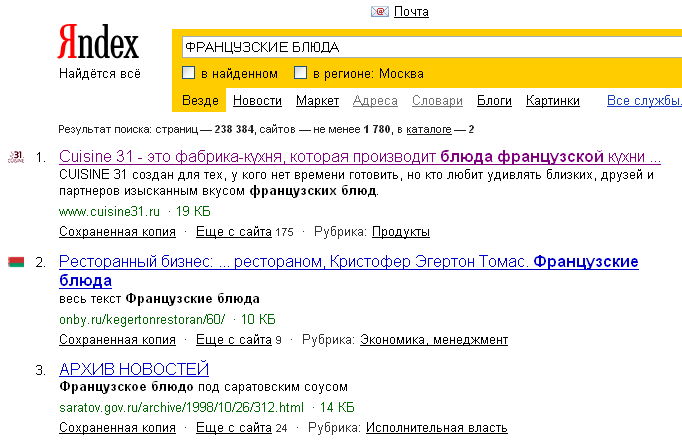Show more results from cuisine31.ru site
682x440 pixels.
coord(234,231)
